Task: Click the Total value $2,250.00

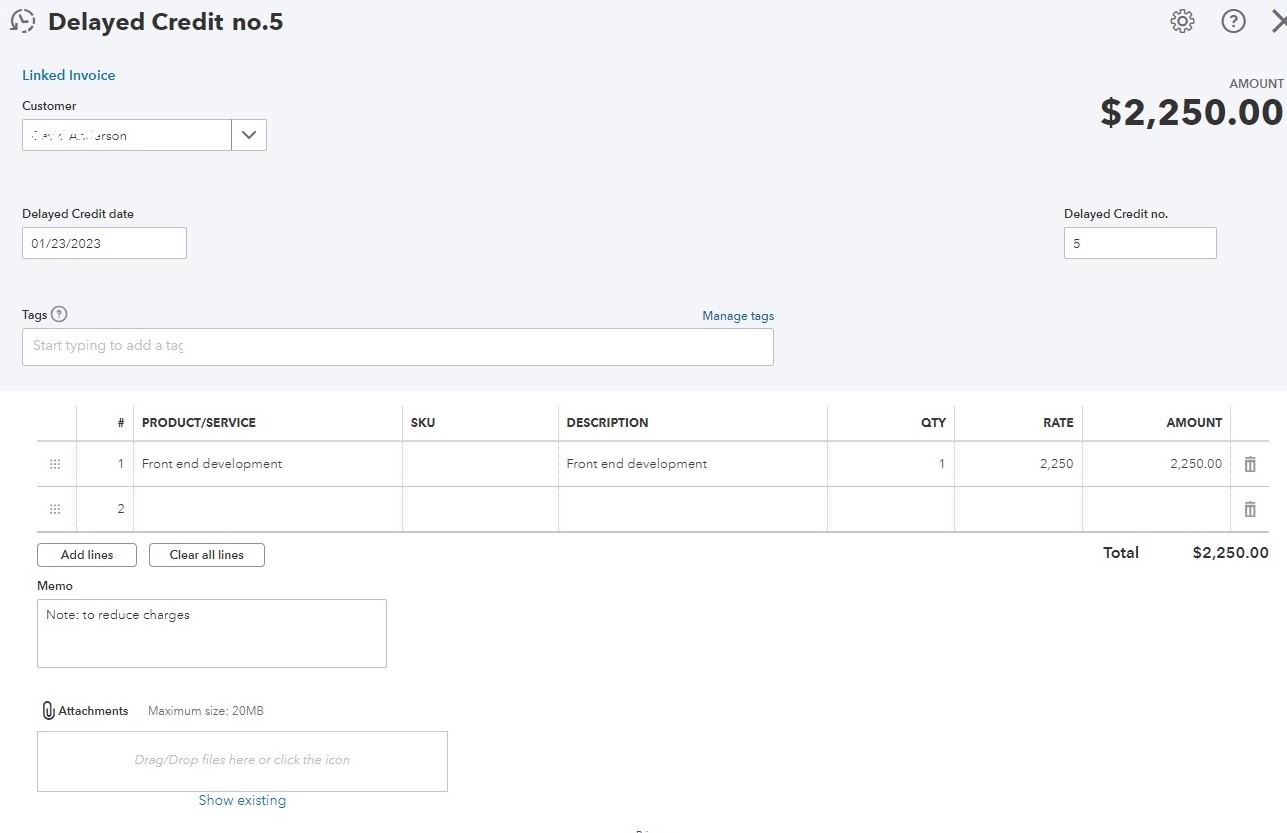Action: [x=1230, y=553]
